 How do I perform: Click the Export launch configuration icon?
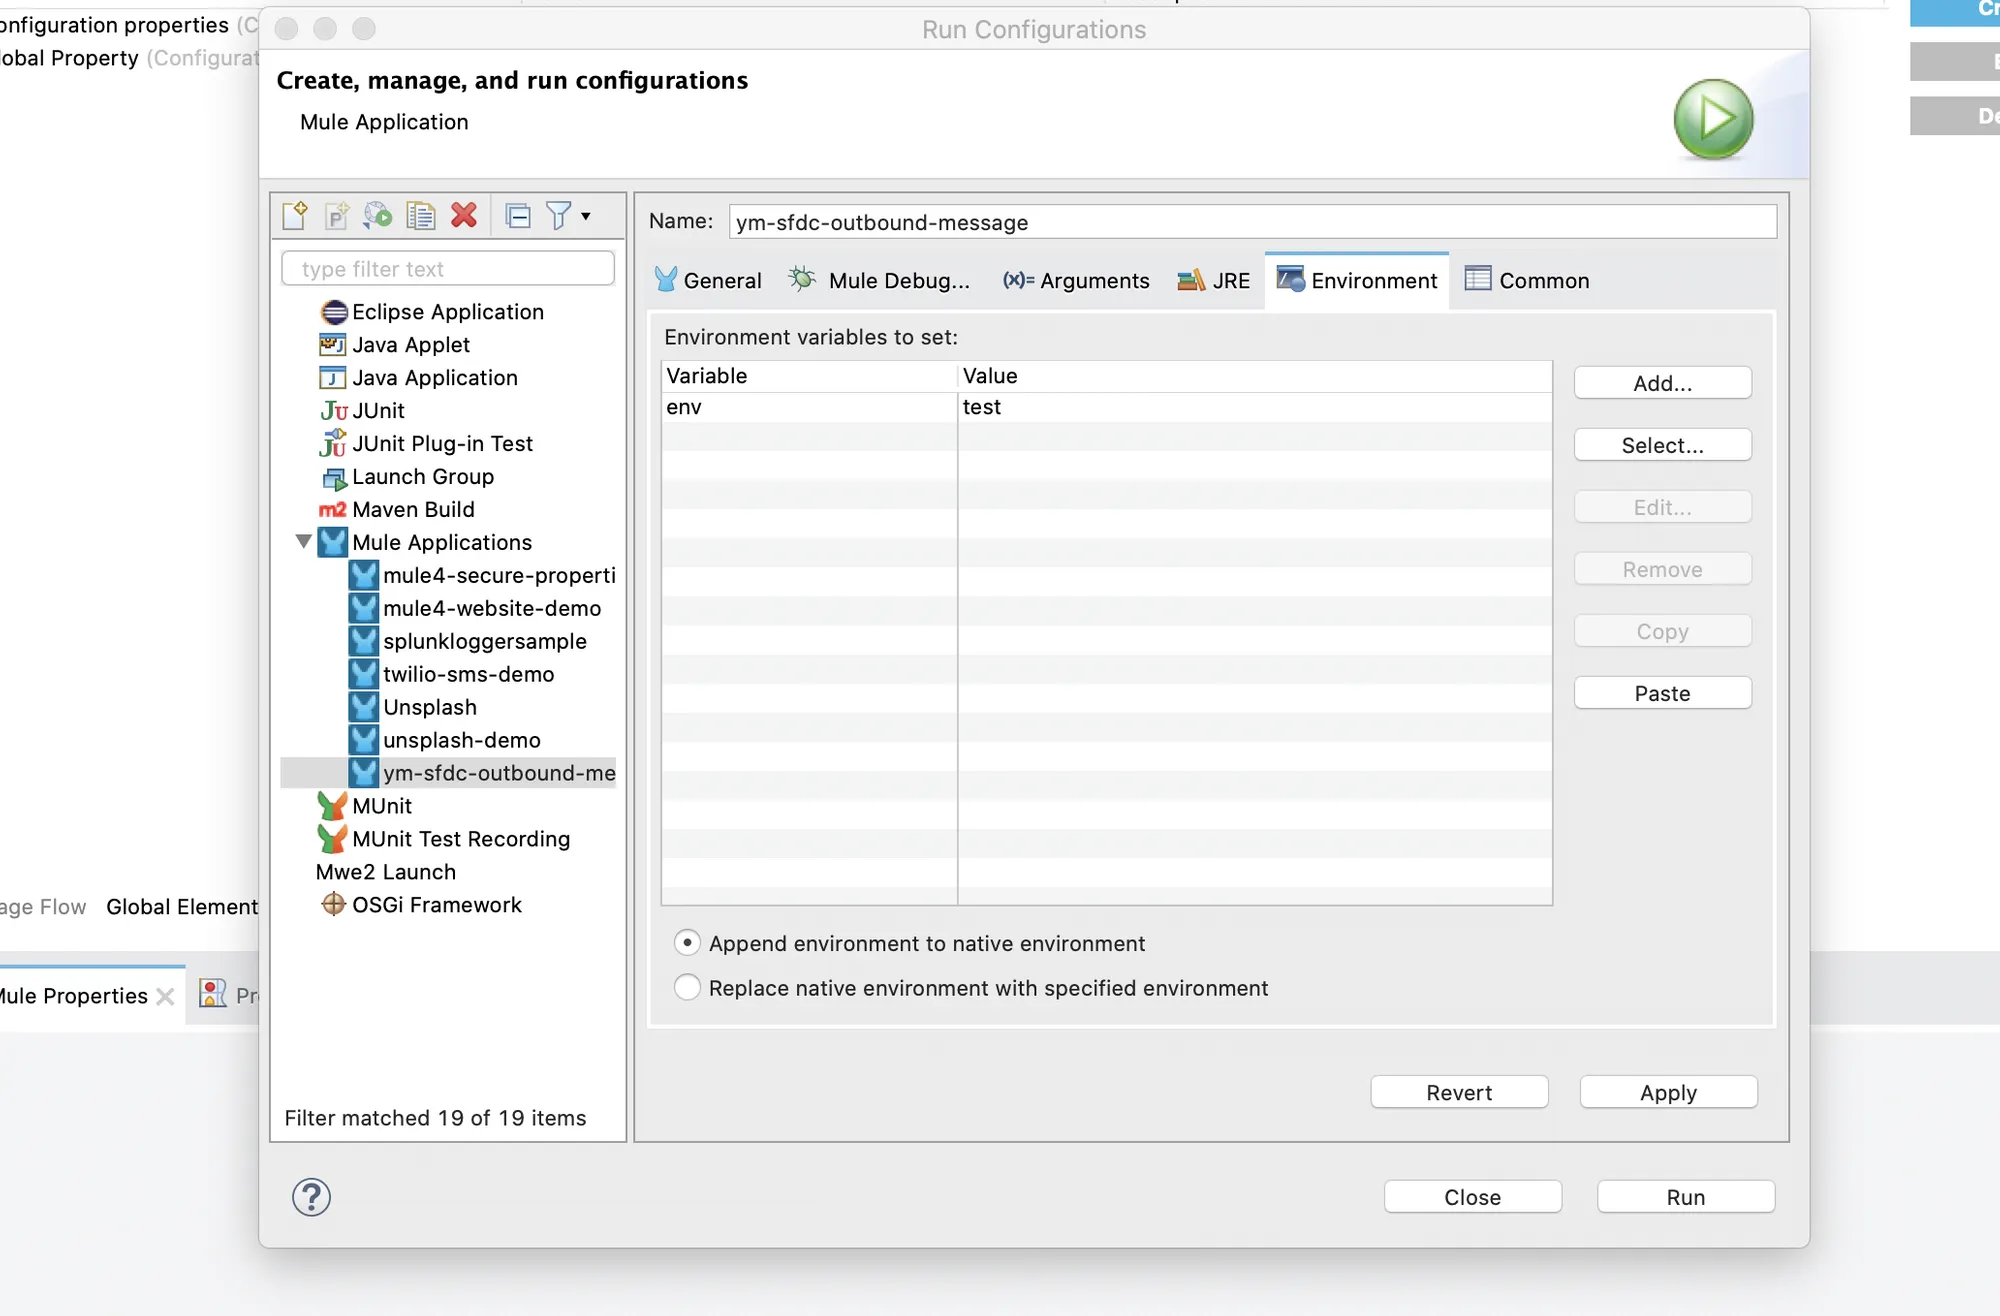[x=378, y=215]
